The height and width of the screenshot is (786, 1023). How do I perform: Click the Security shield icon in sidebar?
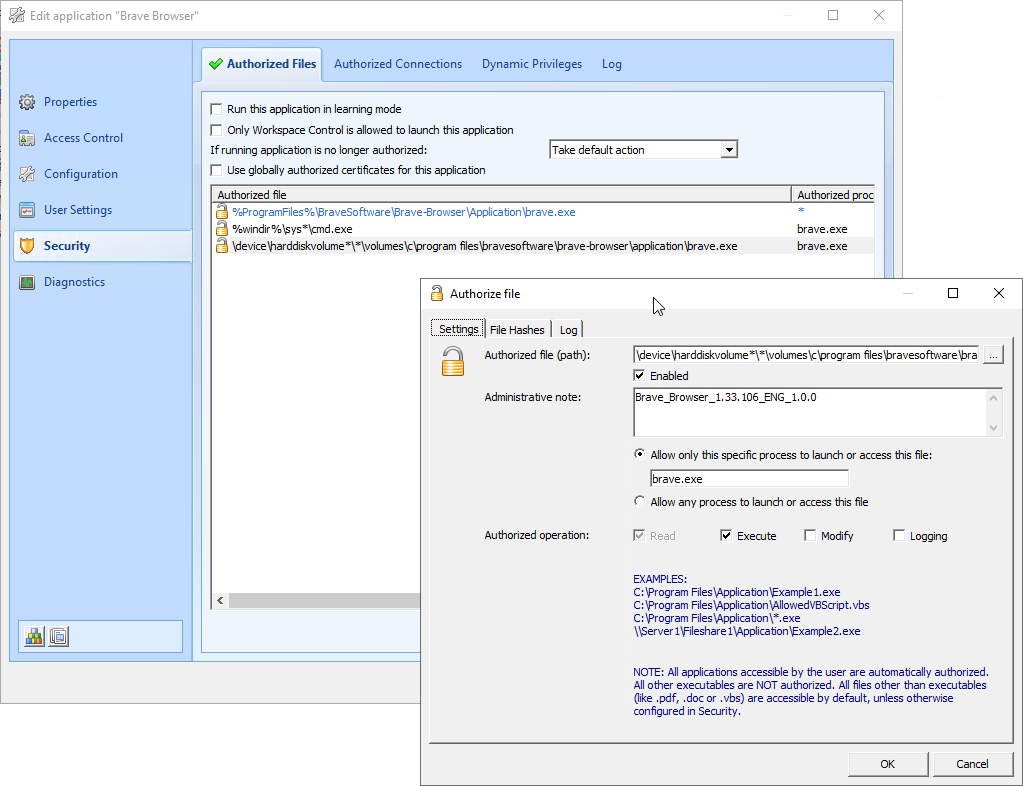(x=27, y=246)
